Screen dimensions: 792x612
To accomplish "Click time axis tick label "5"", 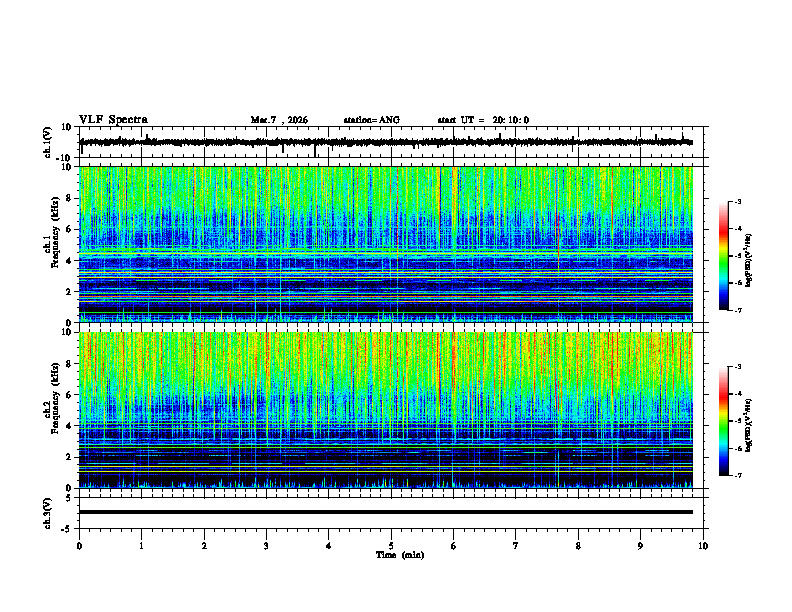I will (391, 546).
